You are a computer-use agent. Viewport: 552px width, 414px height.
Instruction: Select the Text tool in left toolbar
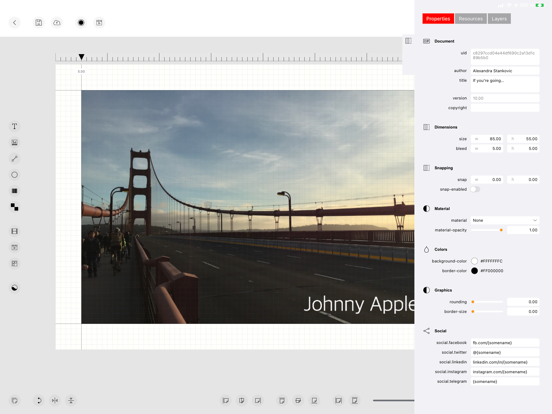click(x=14, y=126)
